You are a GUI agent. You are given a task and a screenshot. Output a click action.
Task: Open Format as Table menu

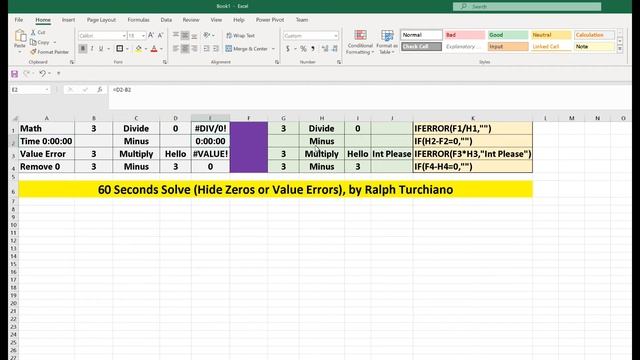pyautogui.click(x=387, y=42)
